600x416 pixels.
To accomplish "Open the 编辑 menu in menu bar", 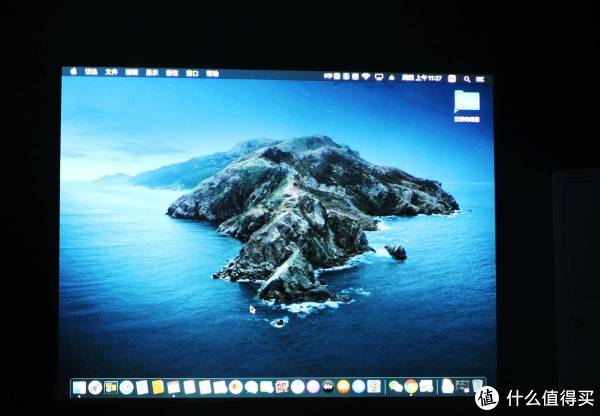I will 132,72.
